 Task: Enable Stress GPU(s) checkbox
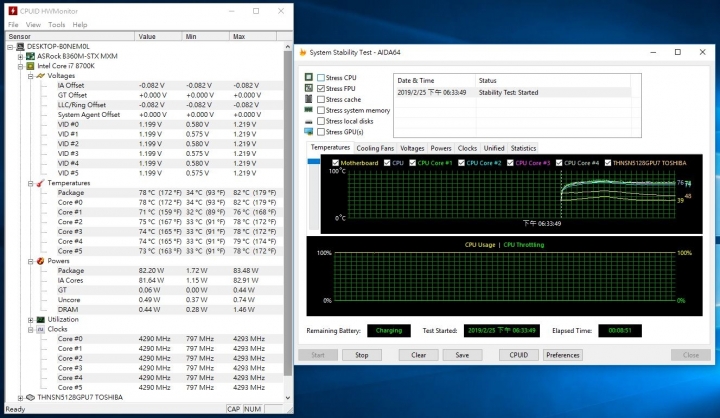[x=321, y=132]
